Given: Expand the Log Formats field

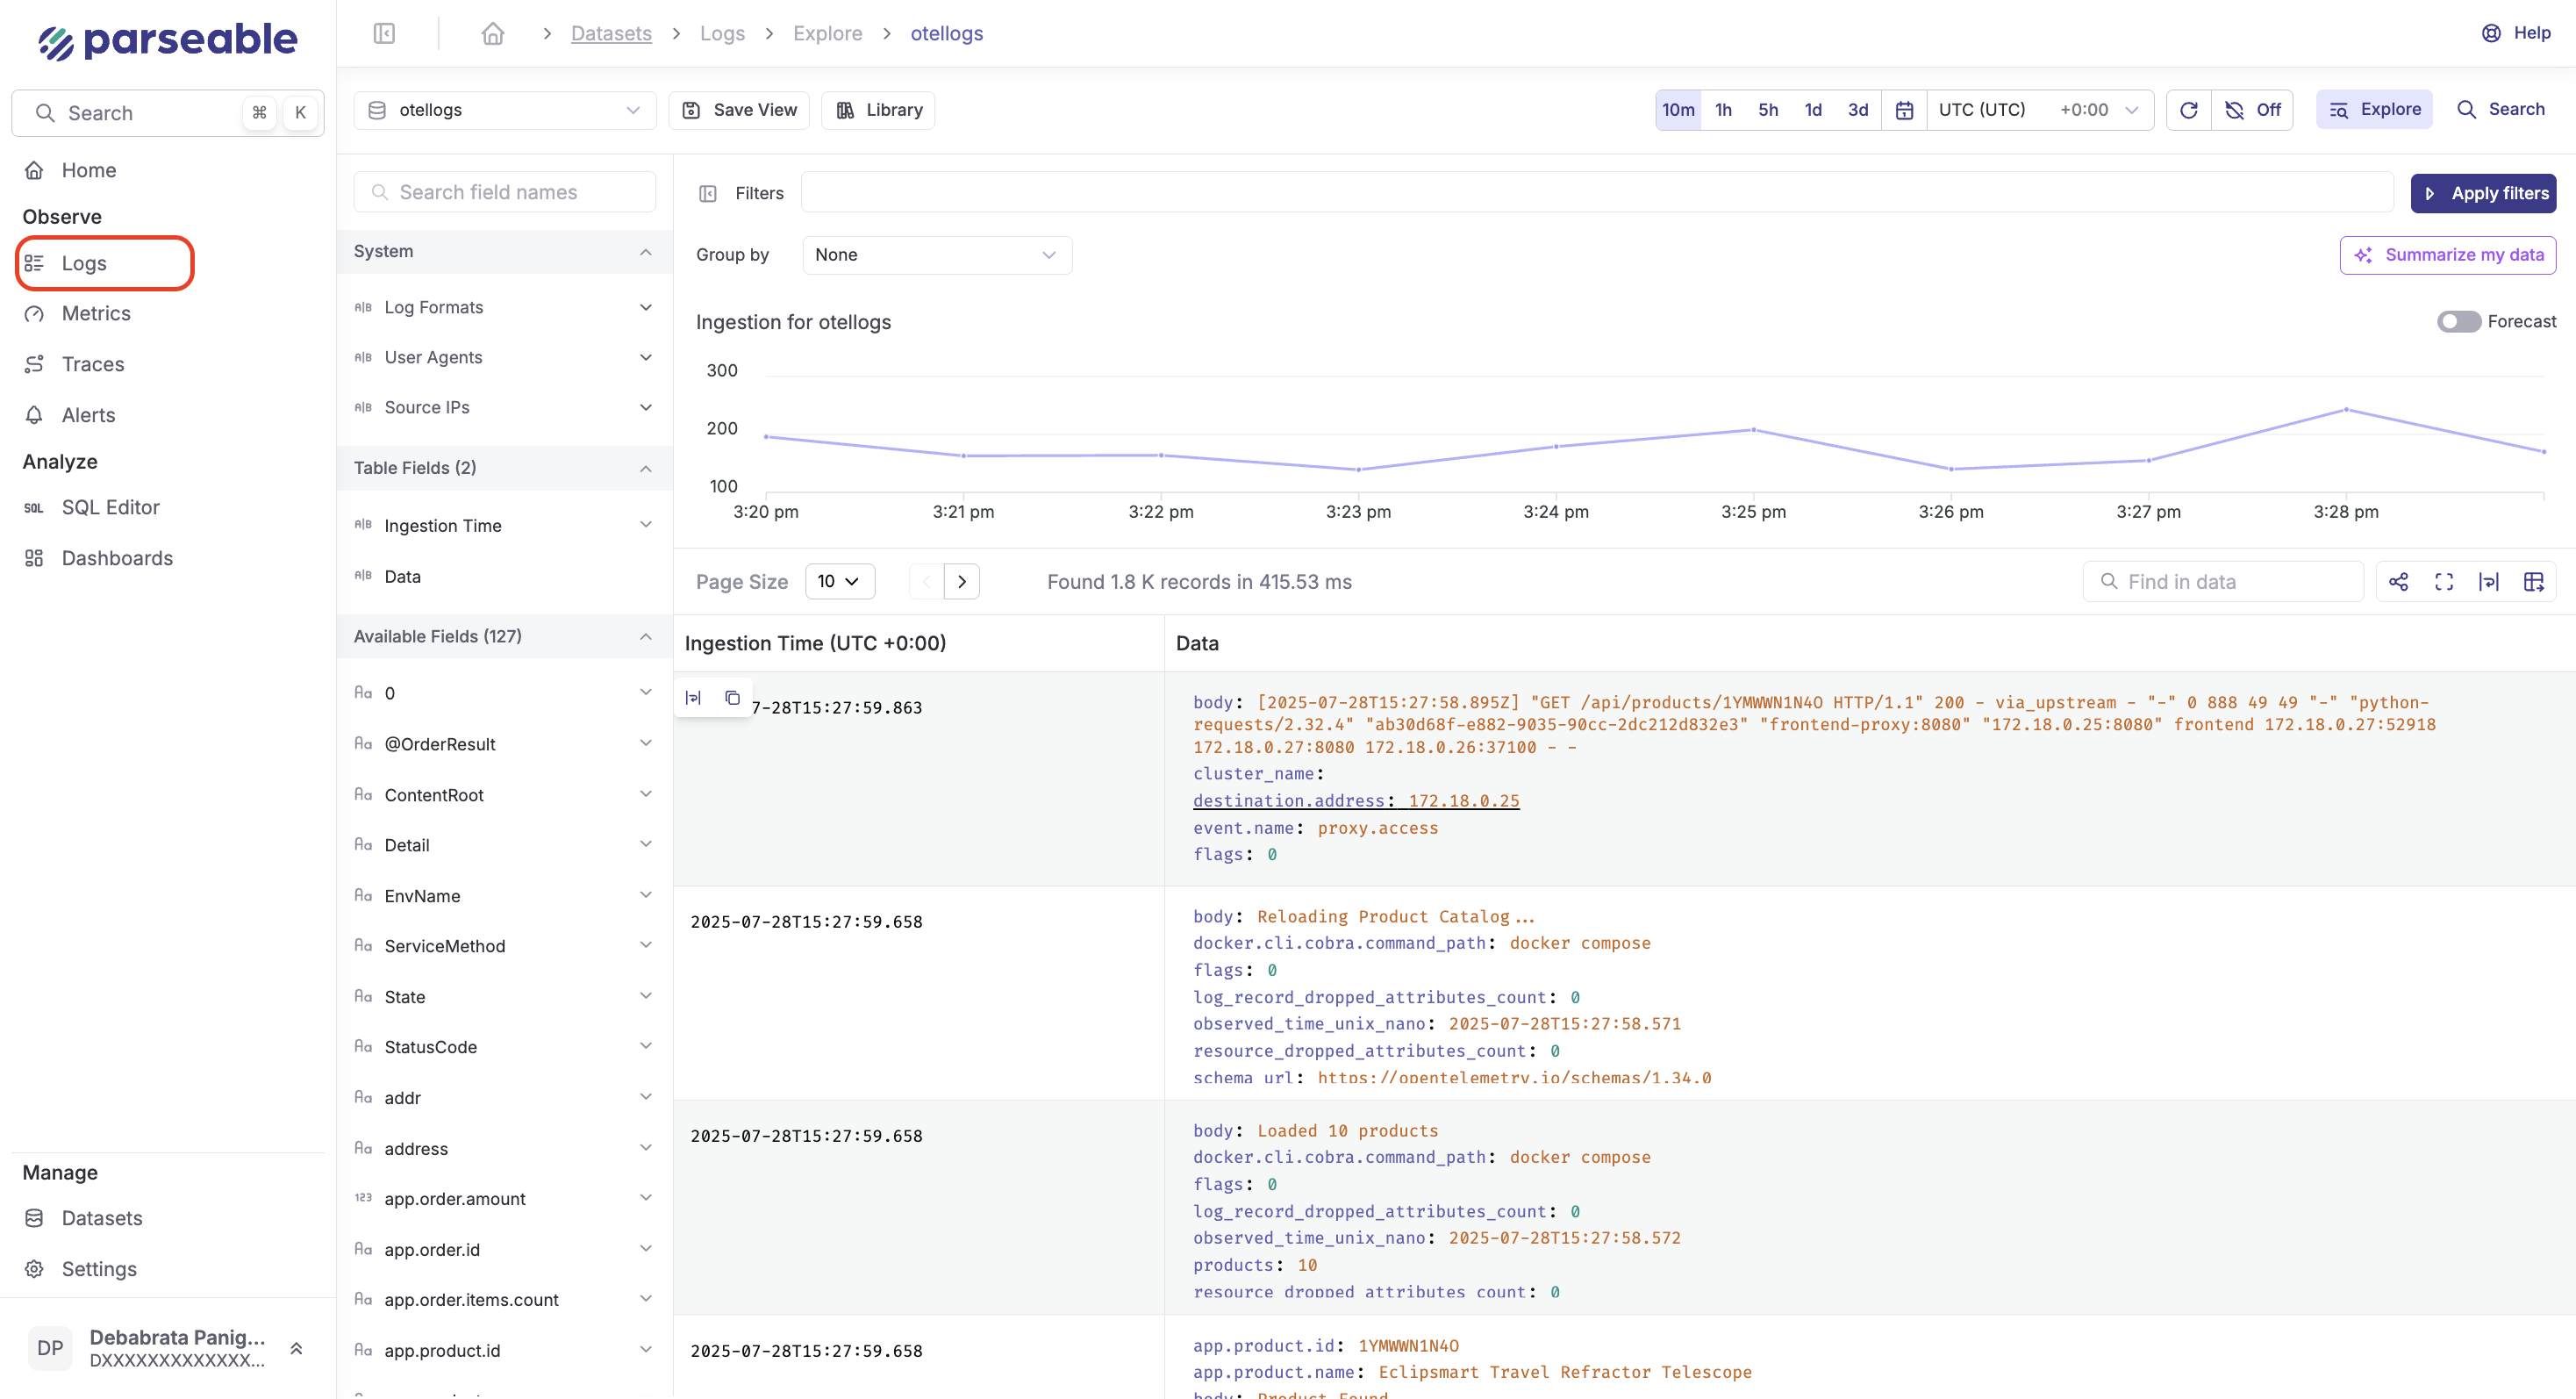Looking at the screenshot, I should tap(504, 307).
